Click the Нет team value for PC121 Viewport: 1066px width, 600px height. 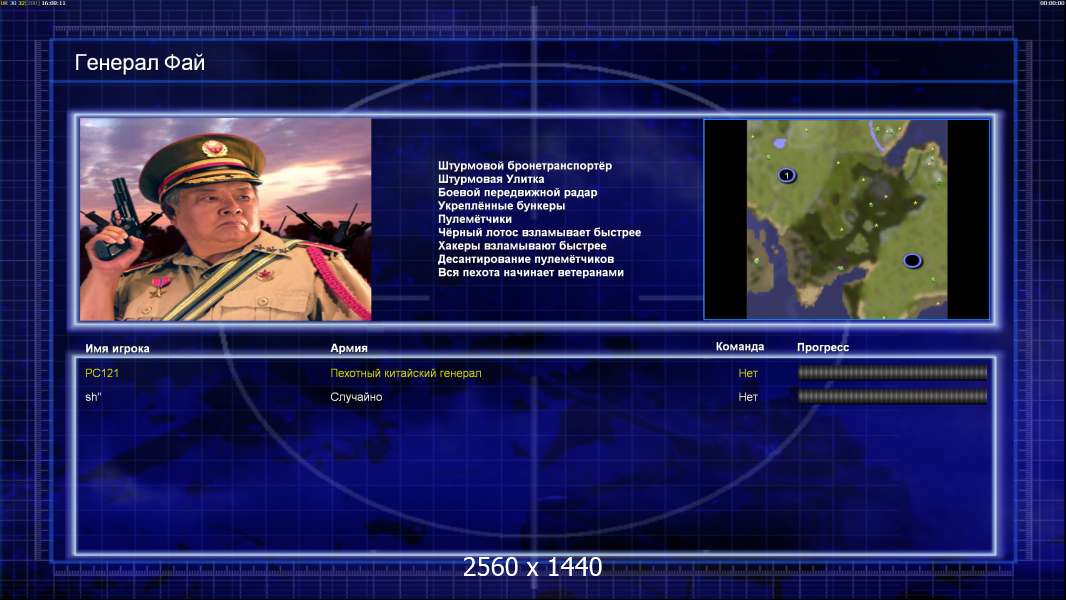tap(748, 373)
